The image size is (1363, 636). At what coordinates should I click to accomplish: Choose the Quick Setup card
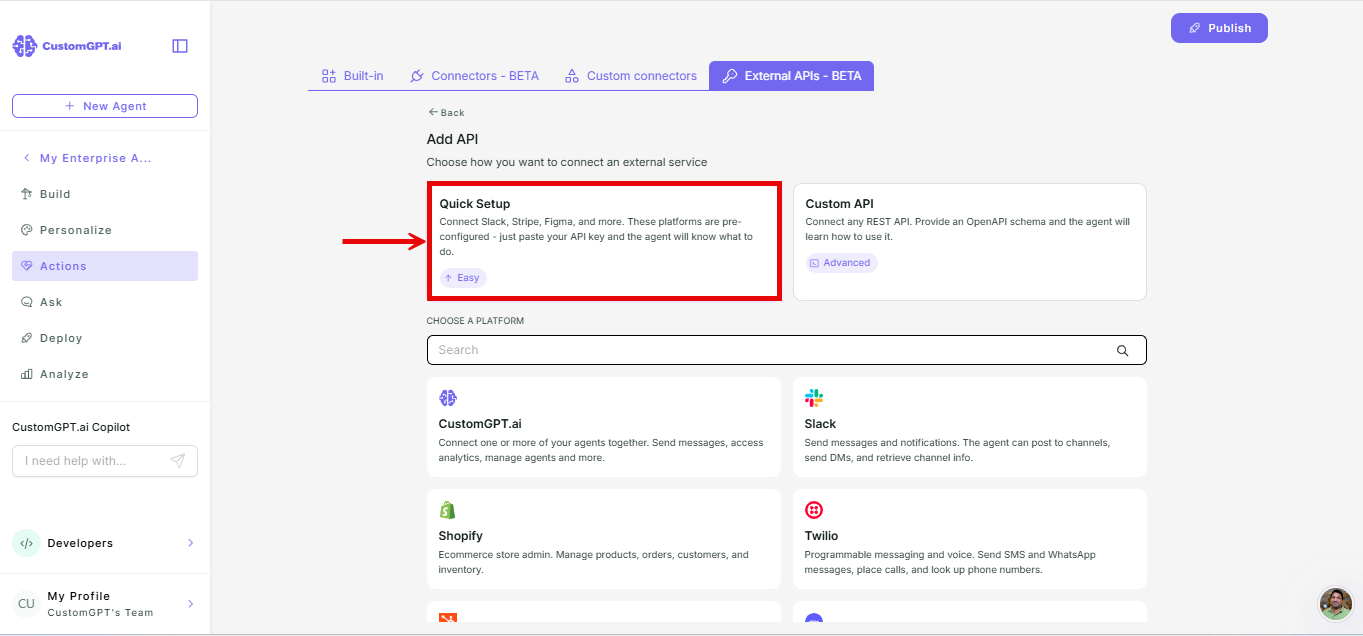coord(604,241)
